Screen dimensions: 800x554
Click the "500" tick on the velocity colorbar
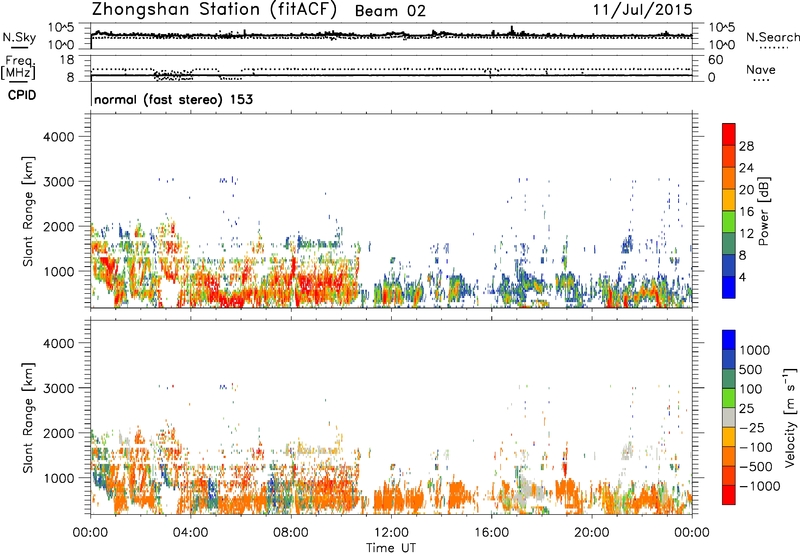point(750,369)
